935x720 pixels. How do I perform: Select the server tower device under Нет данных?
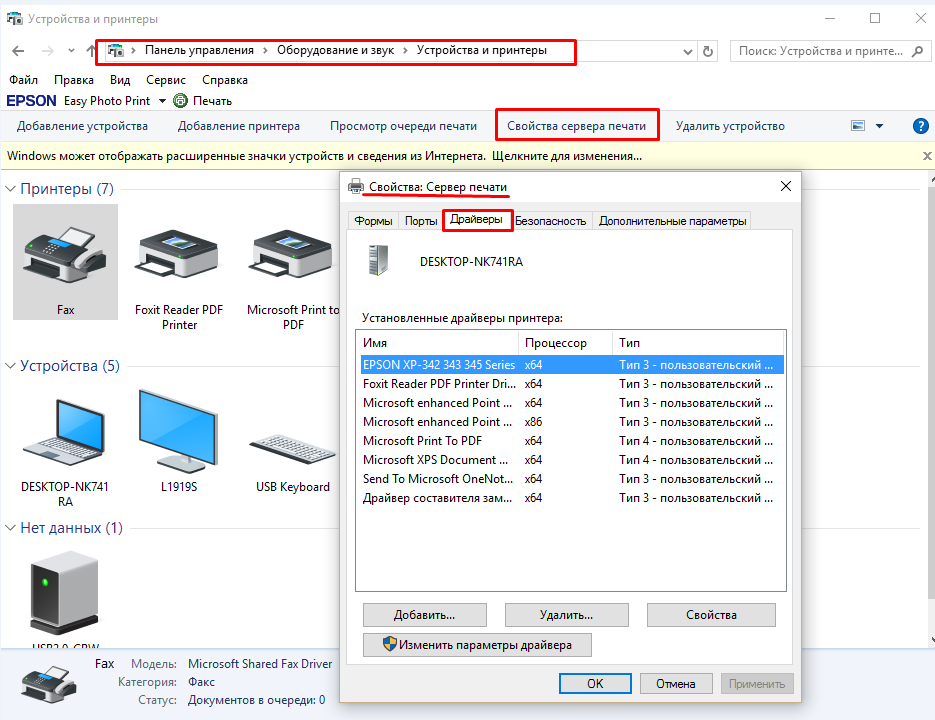click(x=64, y=592)
